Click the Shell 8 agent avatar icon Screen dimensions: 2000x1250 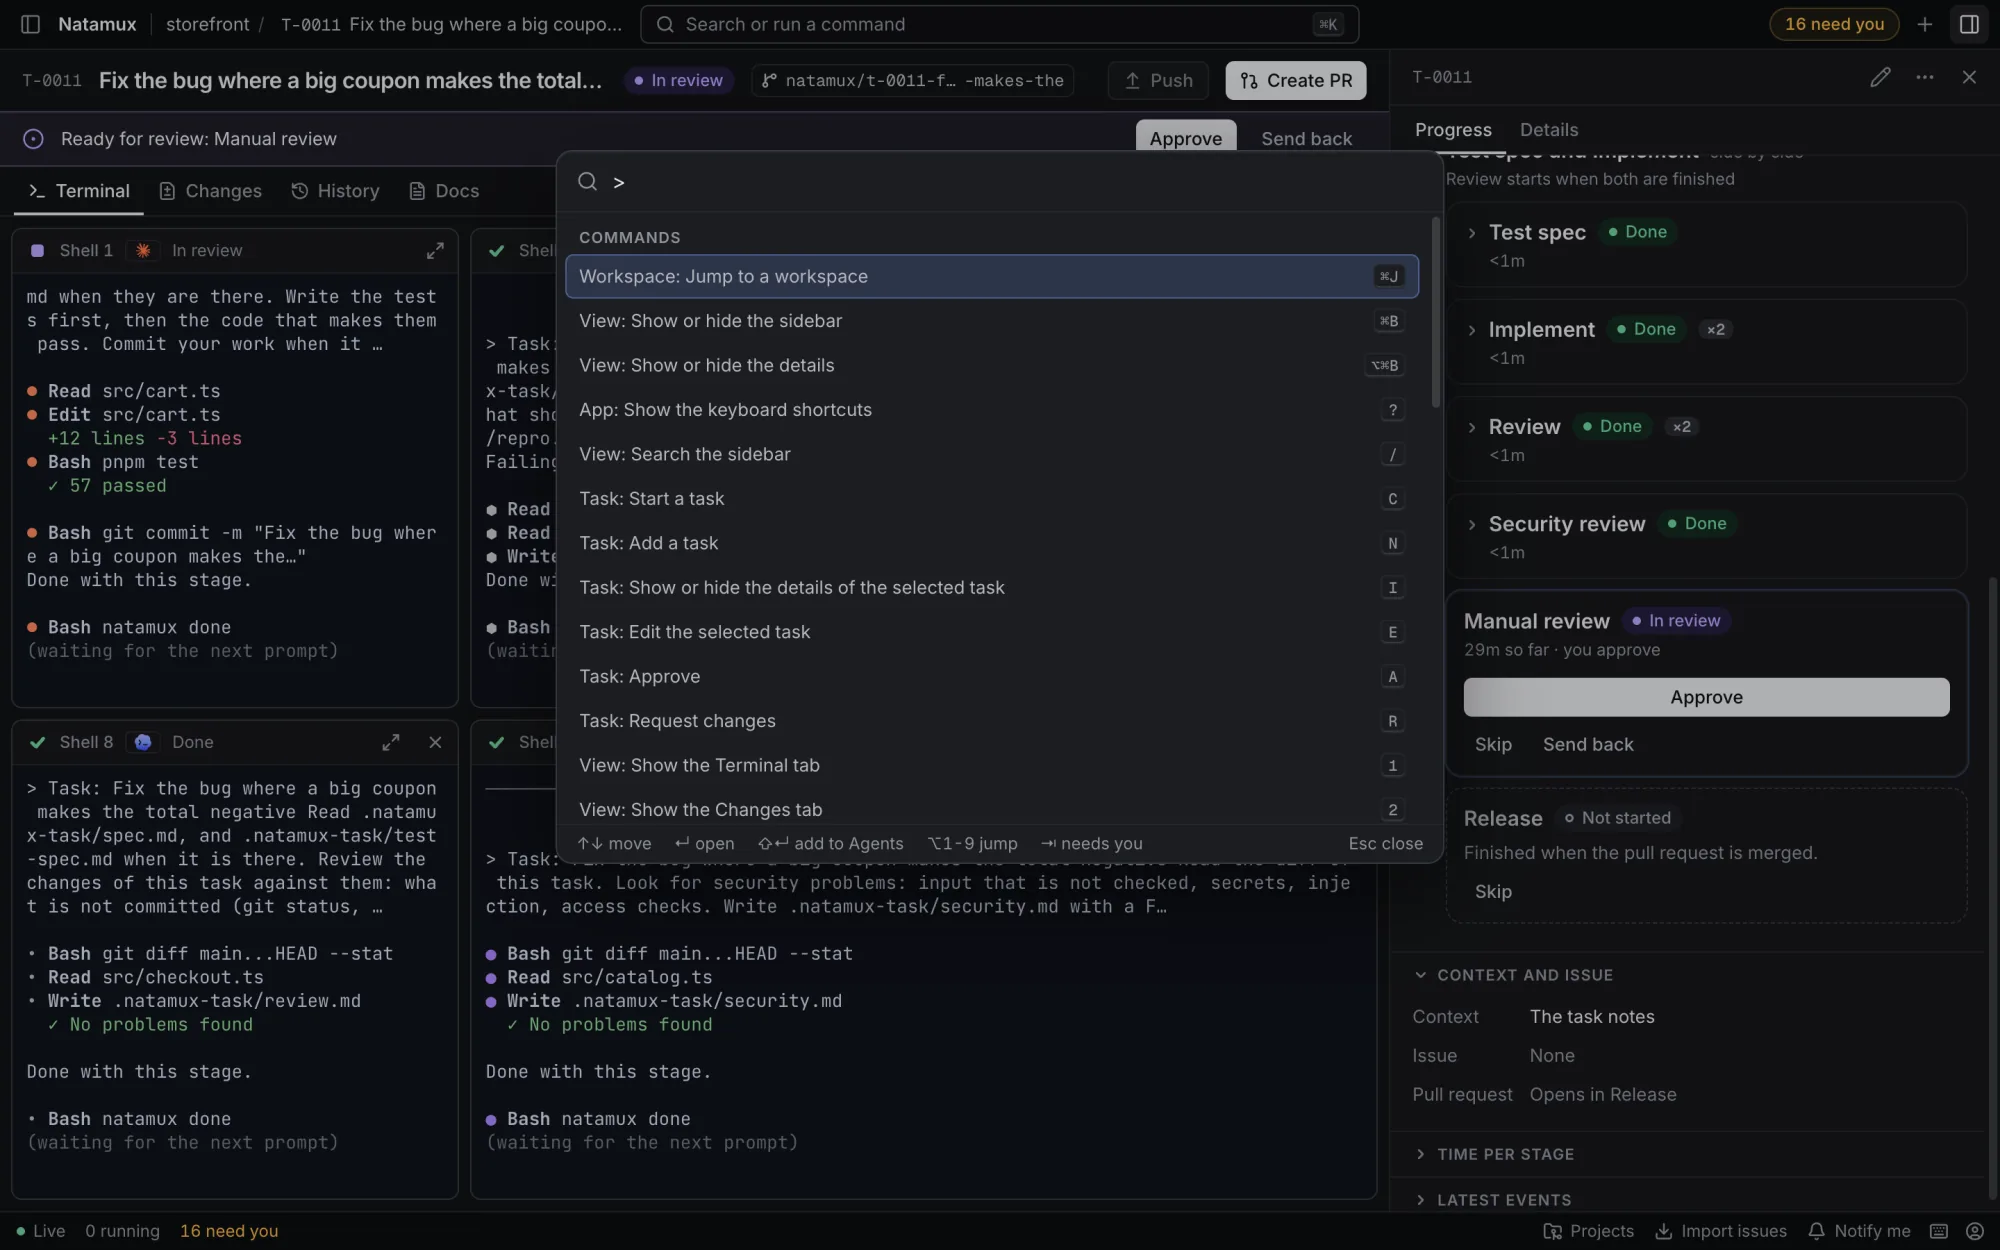pos(143,742)
